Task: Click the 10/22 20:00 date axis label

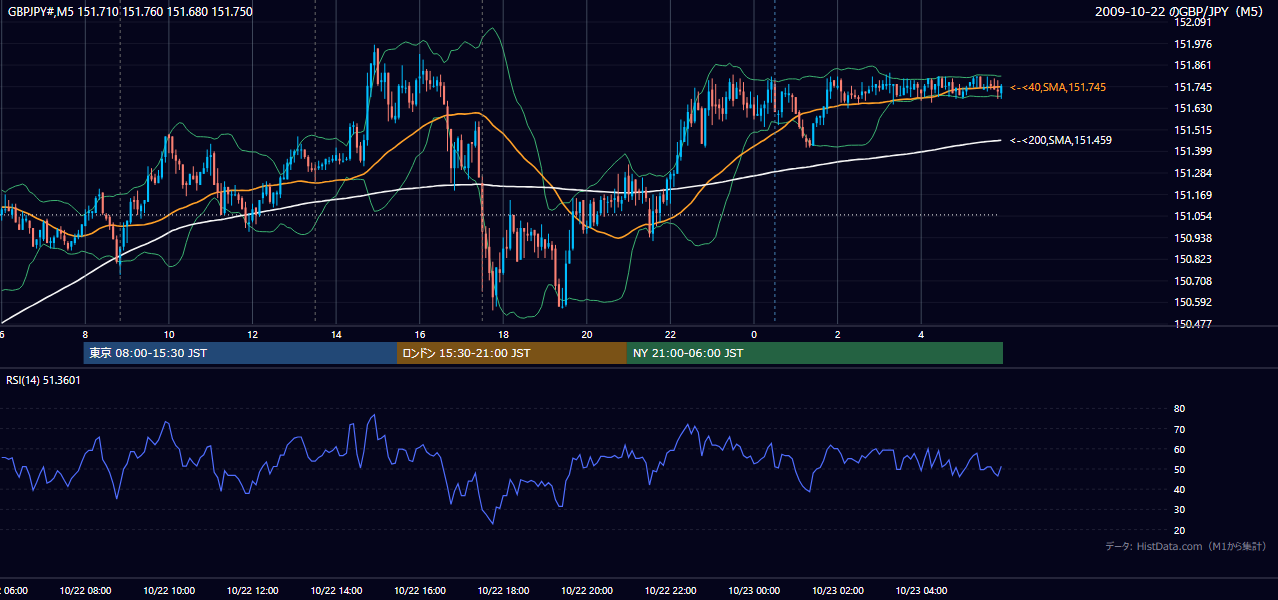Action: click(586, 591)
